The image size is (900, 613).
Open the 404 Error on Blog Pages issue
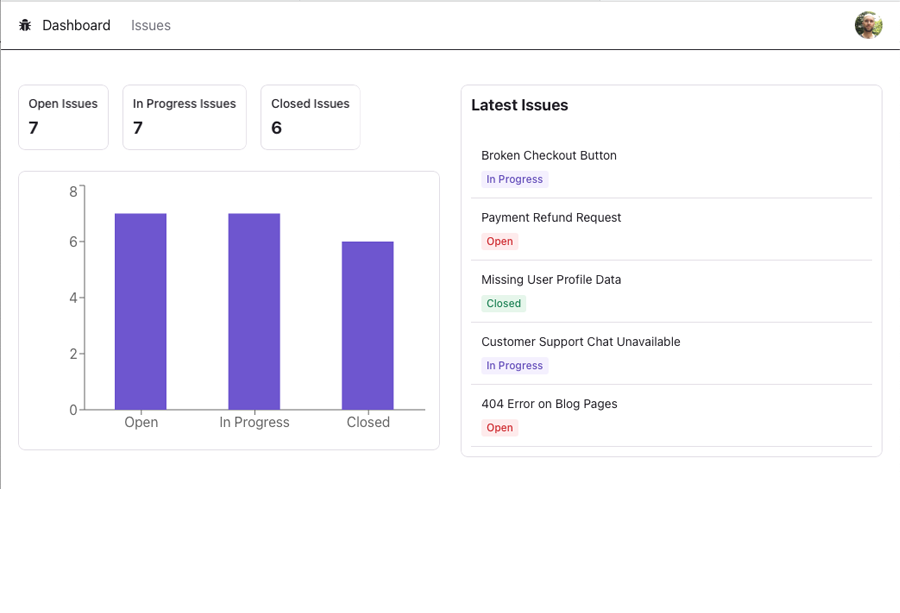click(x=549, y=404)
